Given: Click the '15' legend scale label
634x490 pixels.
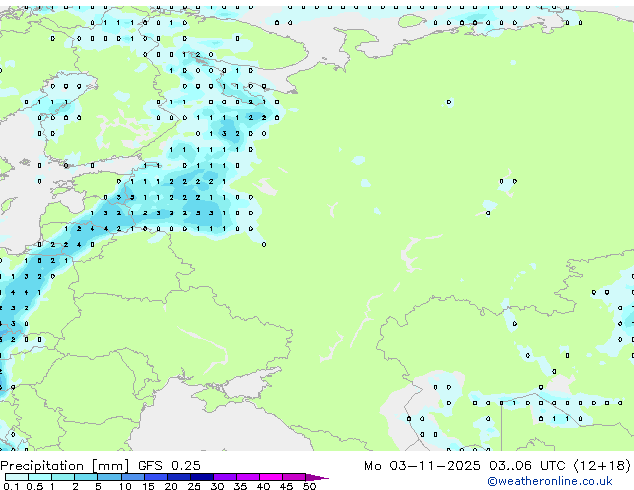Looking at the screenshot, I should pos(148,486).
